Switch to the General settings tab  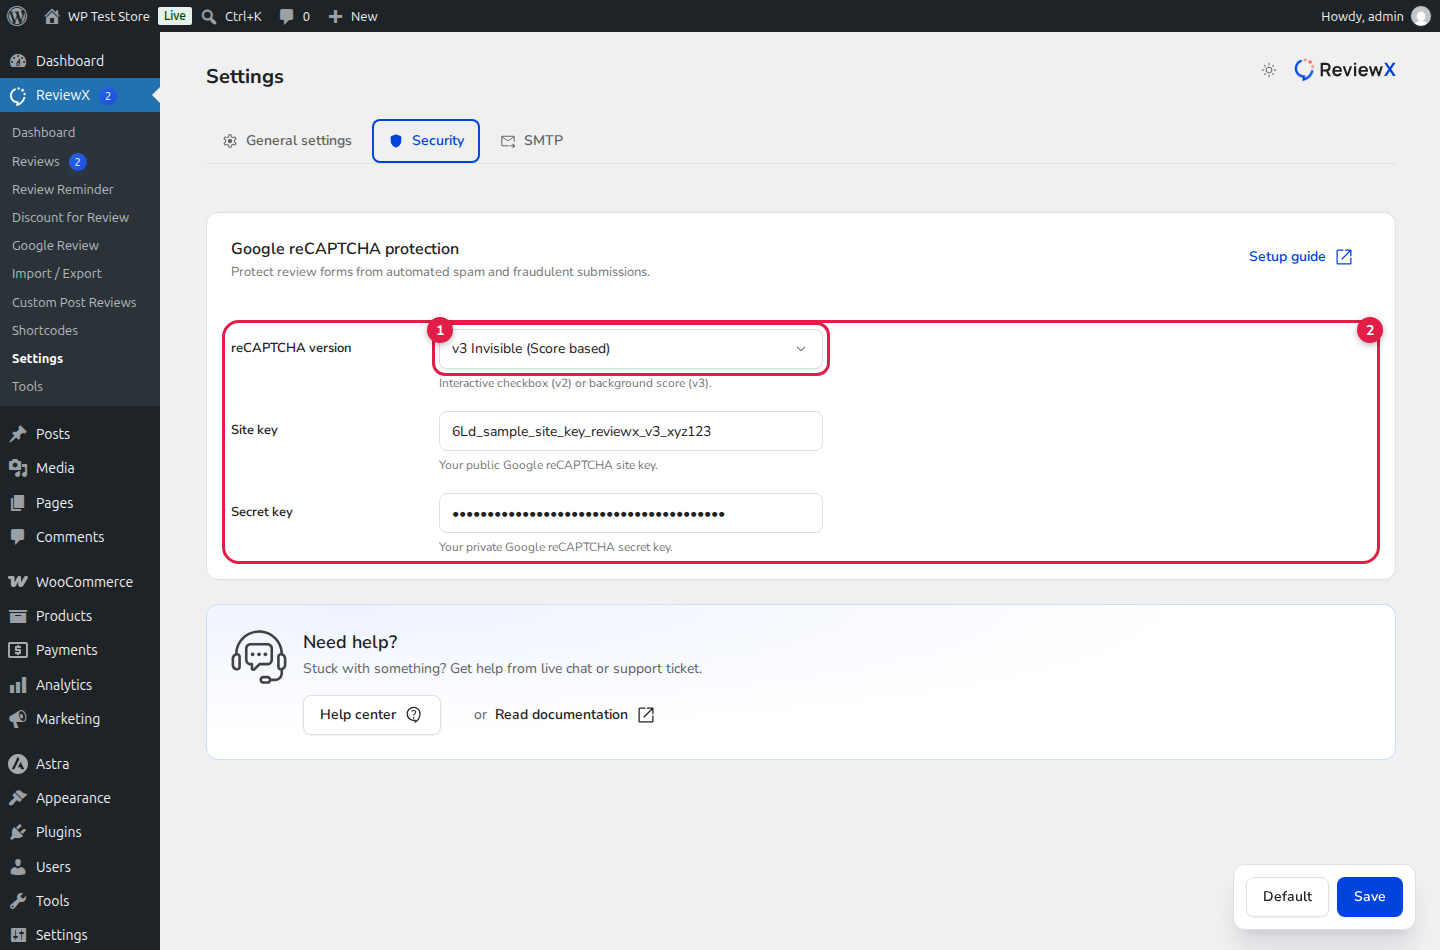point(287,141)
